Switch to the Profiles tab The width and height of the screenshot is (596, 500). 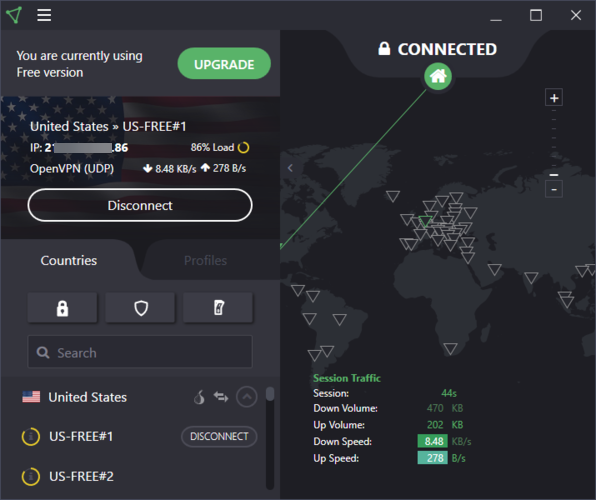coord(205,260)
